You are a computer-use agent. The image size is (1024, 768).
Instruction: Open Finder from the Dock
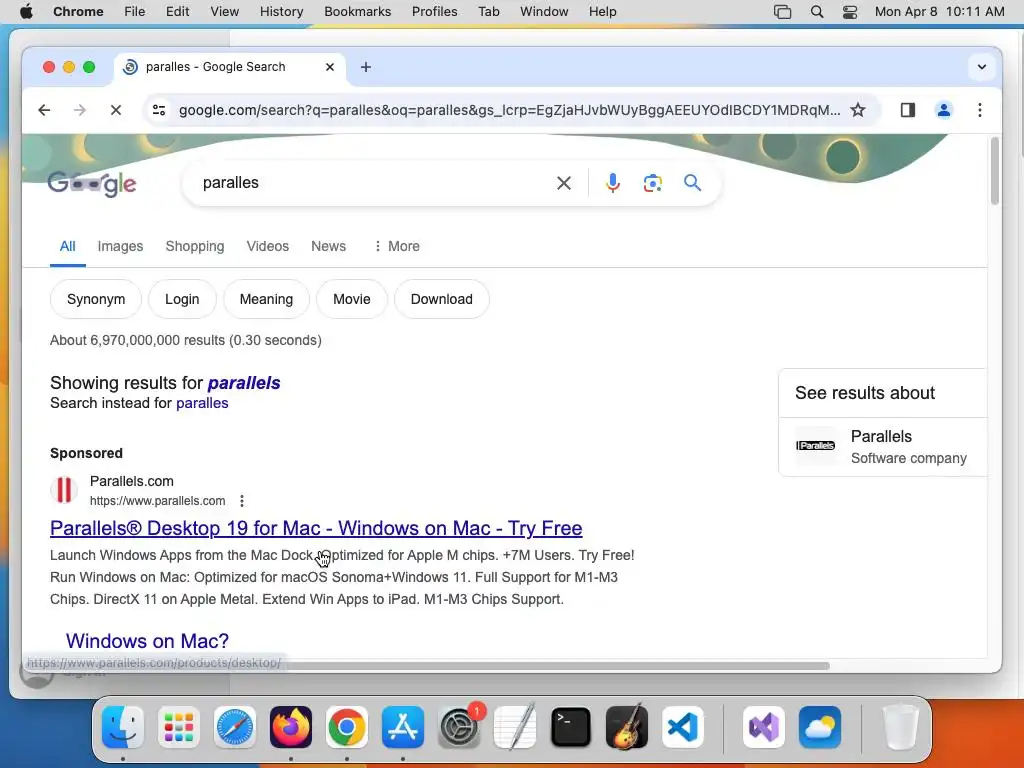123,727
